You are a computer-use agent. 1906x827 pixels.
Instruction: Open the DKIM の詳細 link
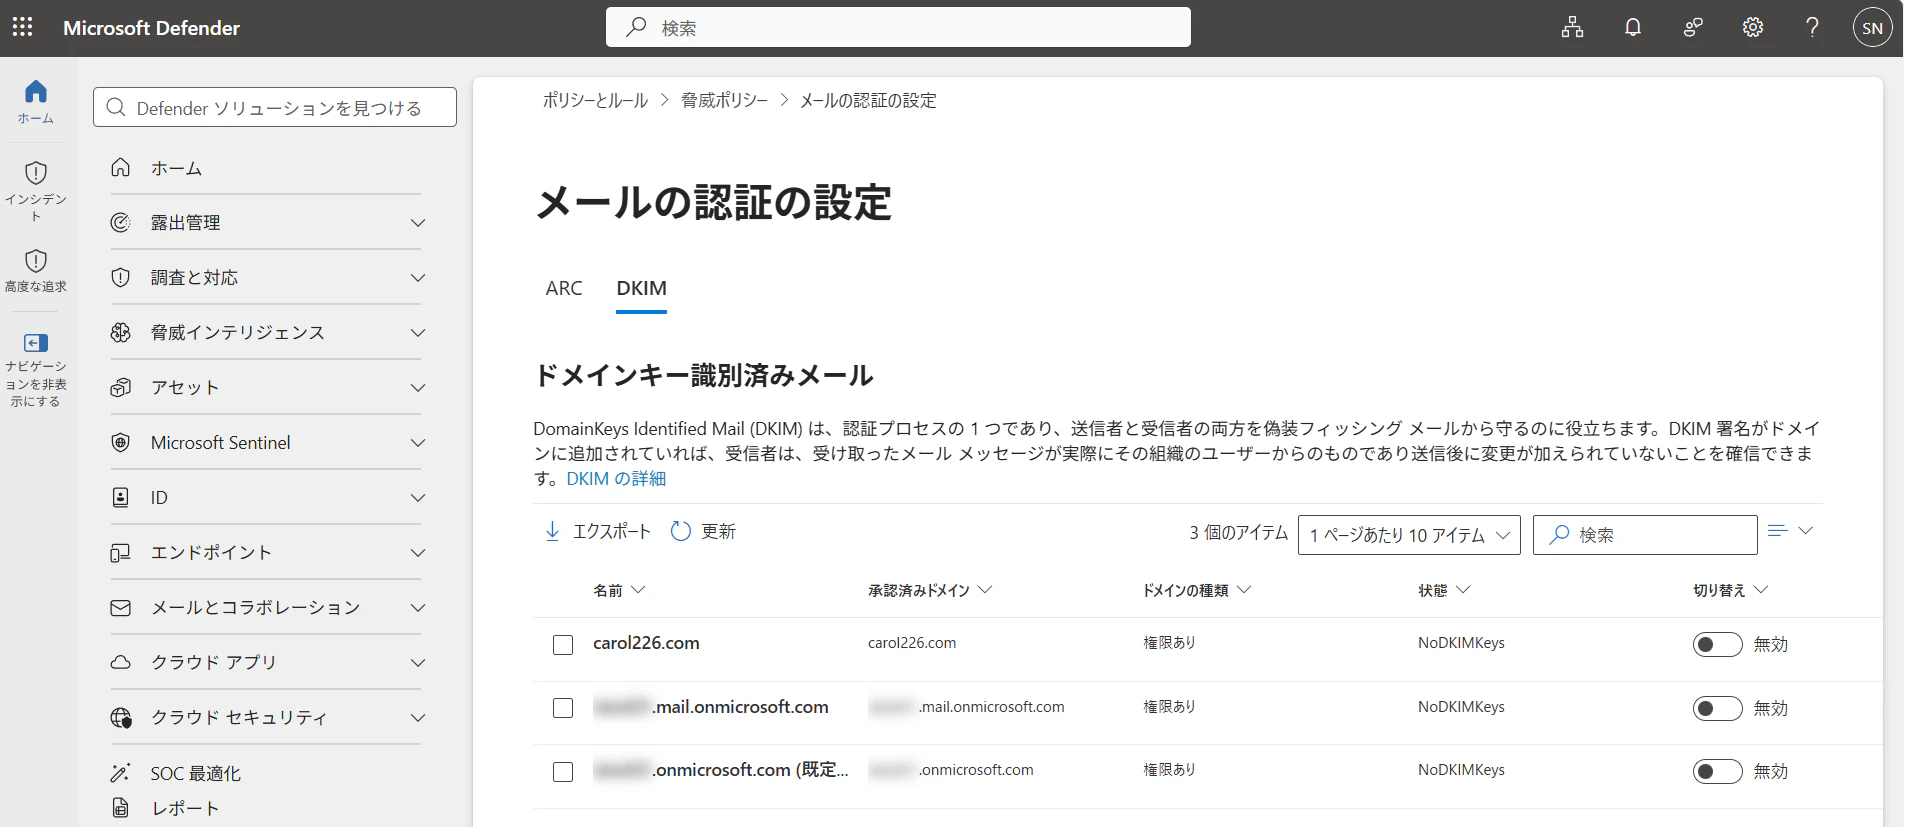tap(616, 479)
